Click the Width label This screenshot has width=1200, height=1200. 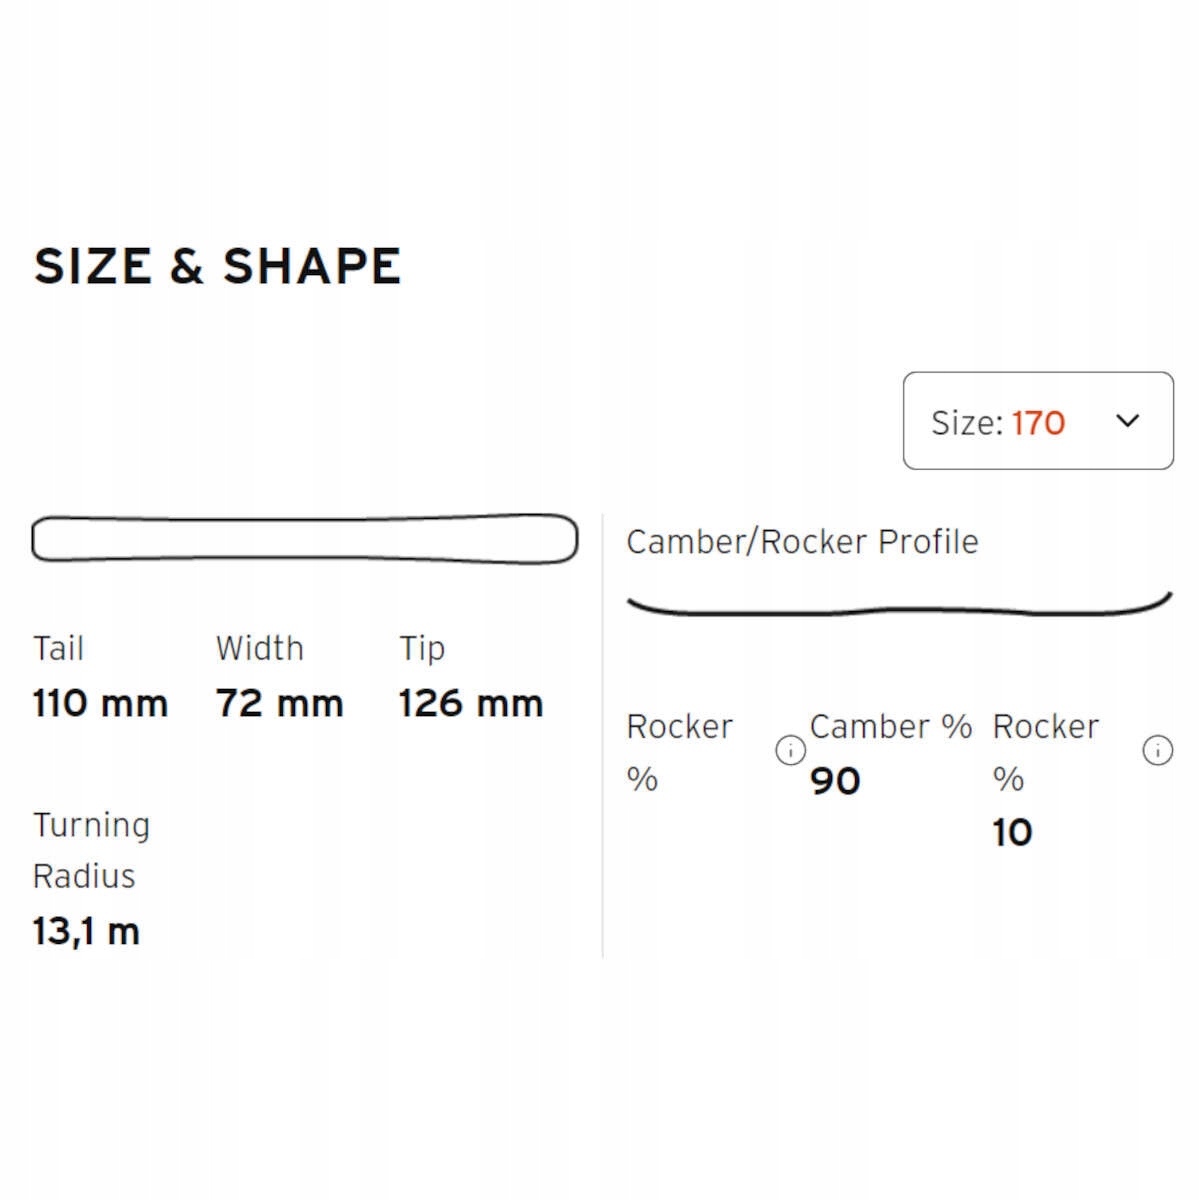coord(259,648)
